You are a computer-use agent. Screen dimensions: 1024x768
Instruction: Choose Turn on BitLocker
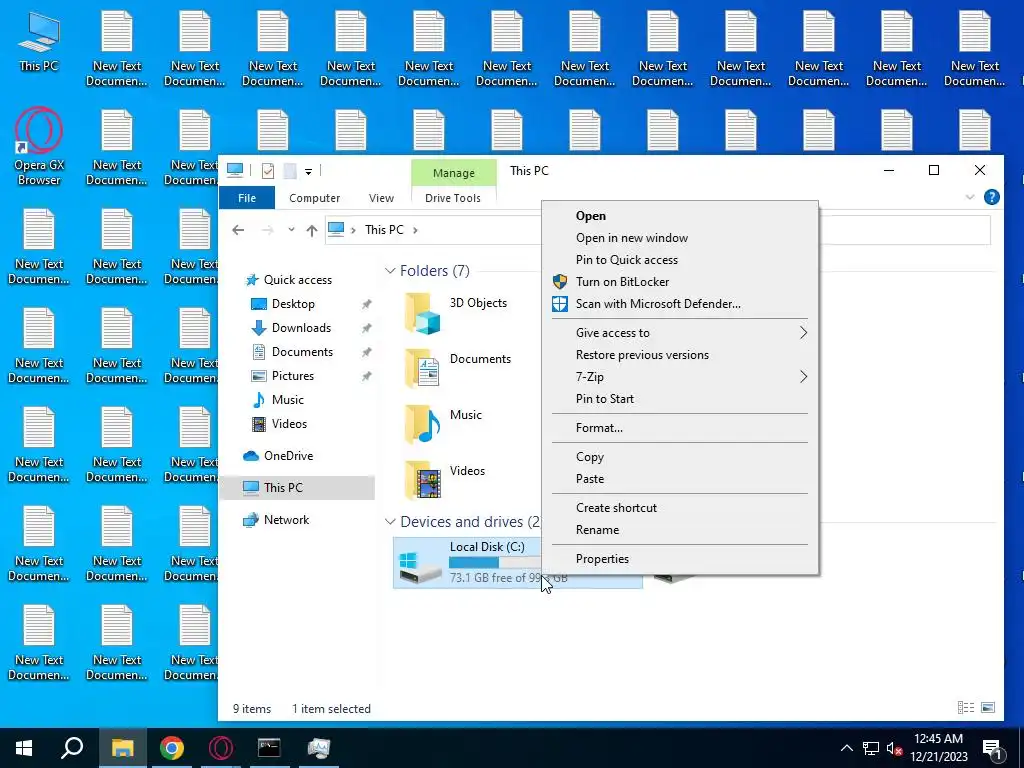(680, 282)
